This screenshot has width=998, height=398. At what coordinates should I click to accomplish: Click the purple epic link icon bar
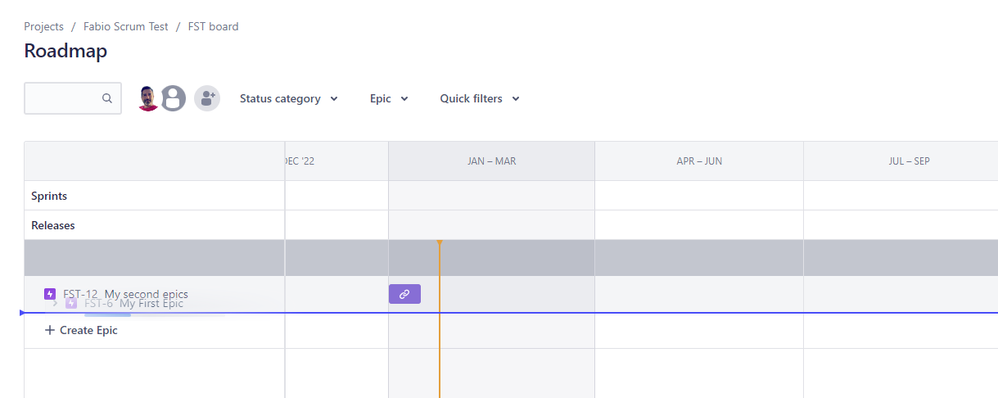(405, 294)
